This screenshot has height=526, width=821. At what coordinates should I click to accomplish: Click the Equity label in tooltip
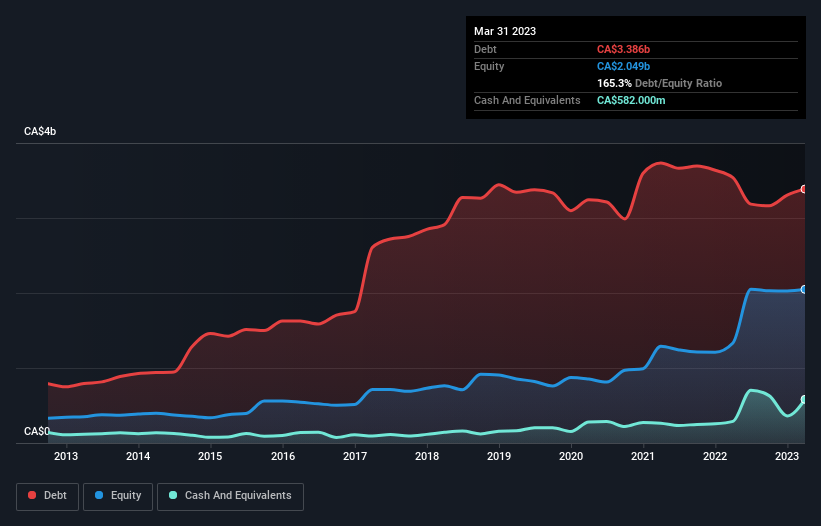point(489,66)
